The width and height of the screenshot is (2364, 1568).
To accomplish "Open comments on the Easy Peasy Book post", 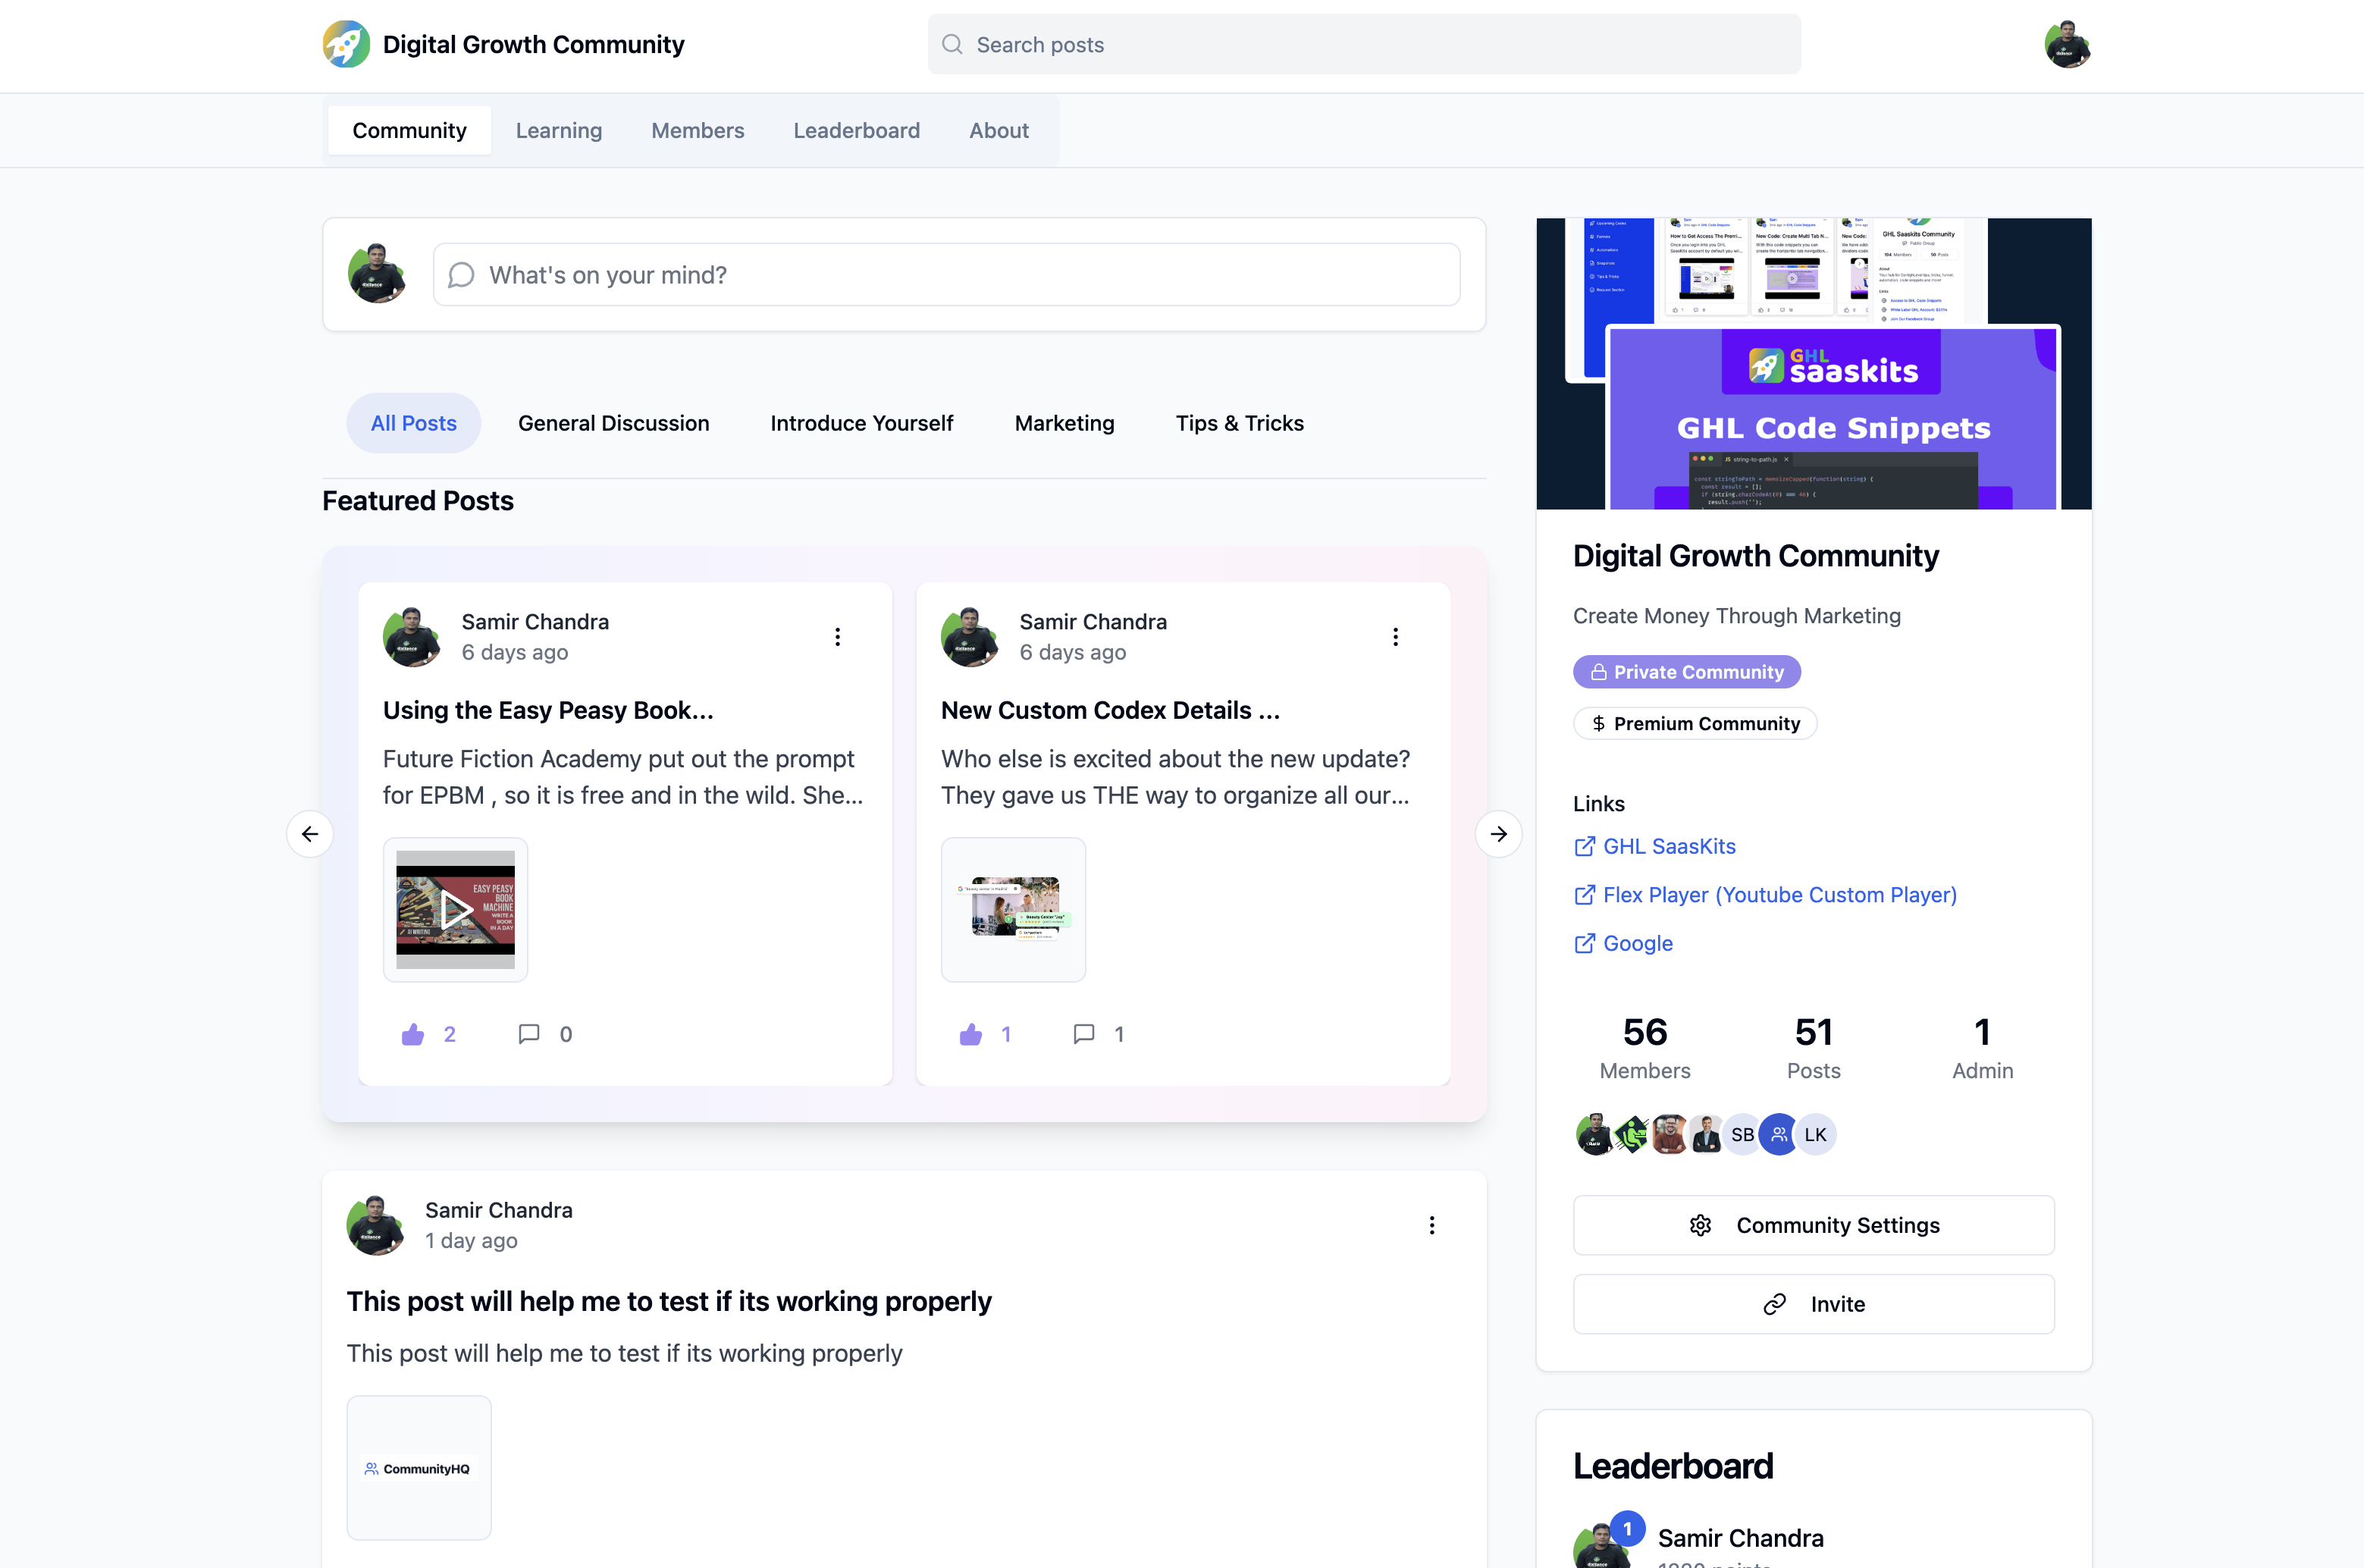I will point(529,1034).
